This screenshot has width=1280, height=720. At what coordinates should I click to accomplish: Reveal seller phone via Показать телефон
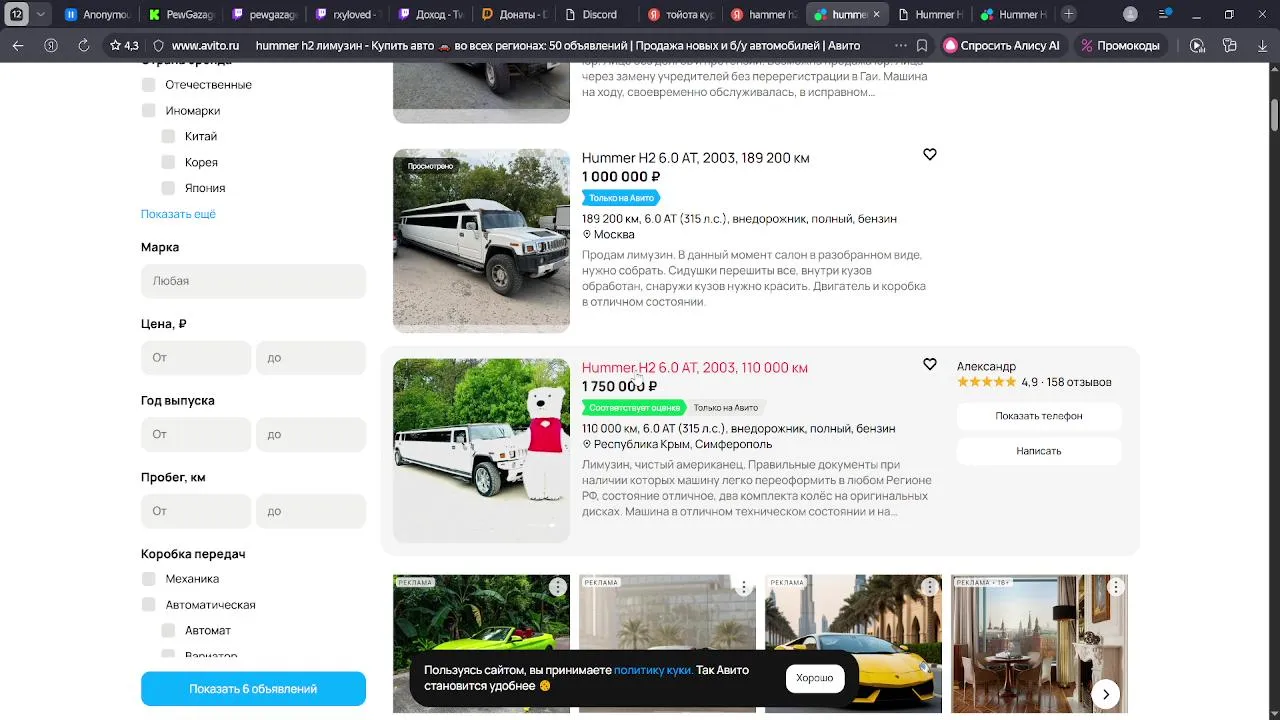tap(1039, 416)
